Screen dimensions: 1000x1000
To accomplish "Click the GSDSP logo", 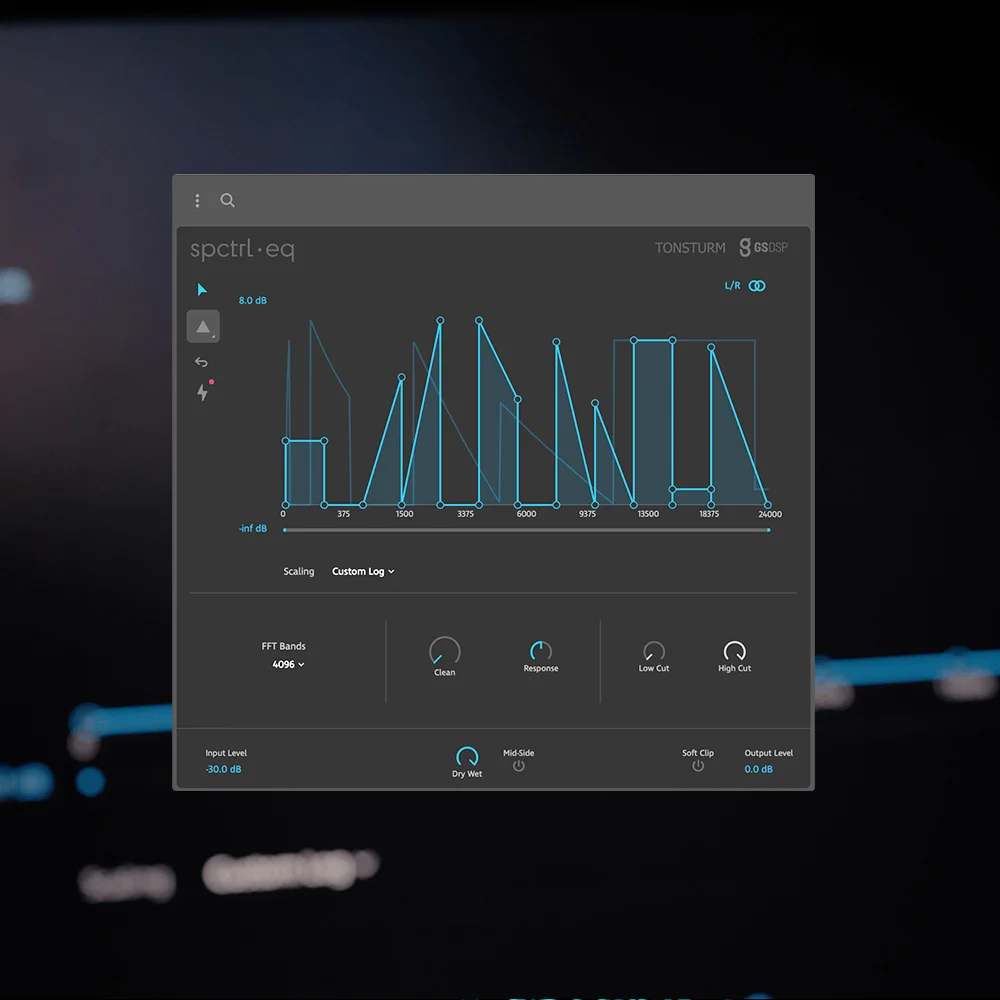I will point(766,247).
